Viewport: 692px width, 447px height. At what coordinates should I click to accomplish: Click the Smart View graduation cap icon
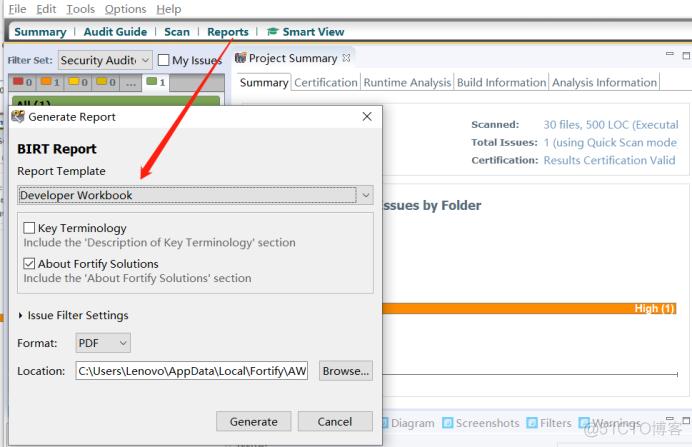coord(273,32)
